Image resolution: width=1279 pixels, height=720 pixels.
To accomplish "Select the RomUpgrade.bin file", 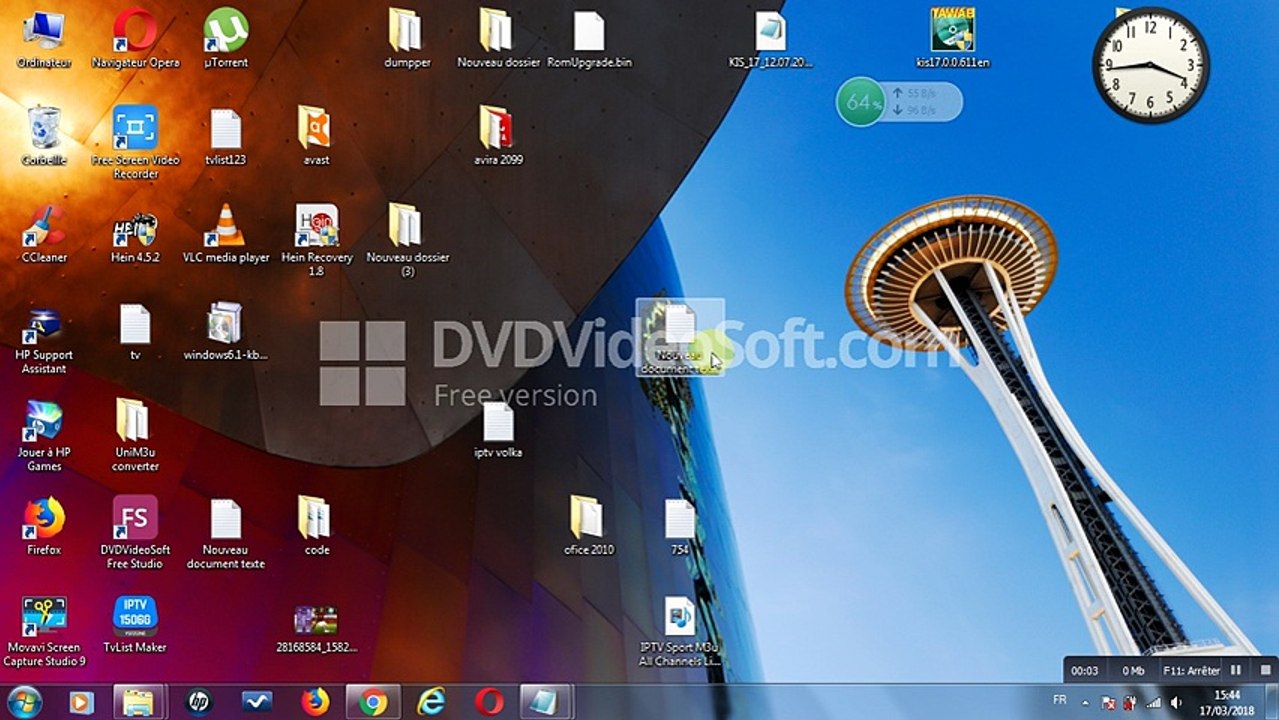I will [x=589, y=38].
